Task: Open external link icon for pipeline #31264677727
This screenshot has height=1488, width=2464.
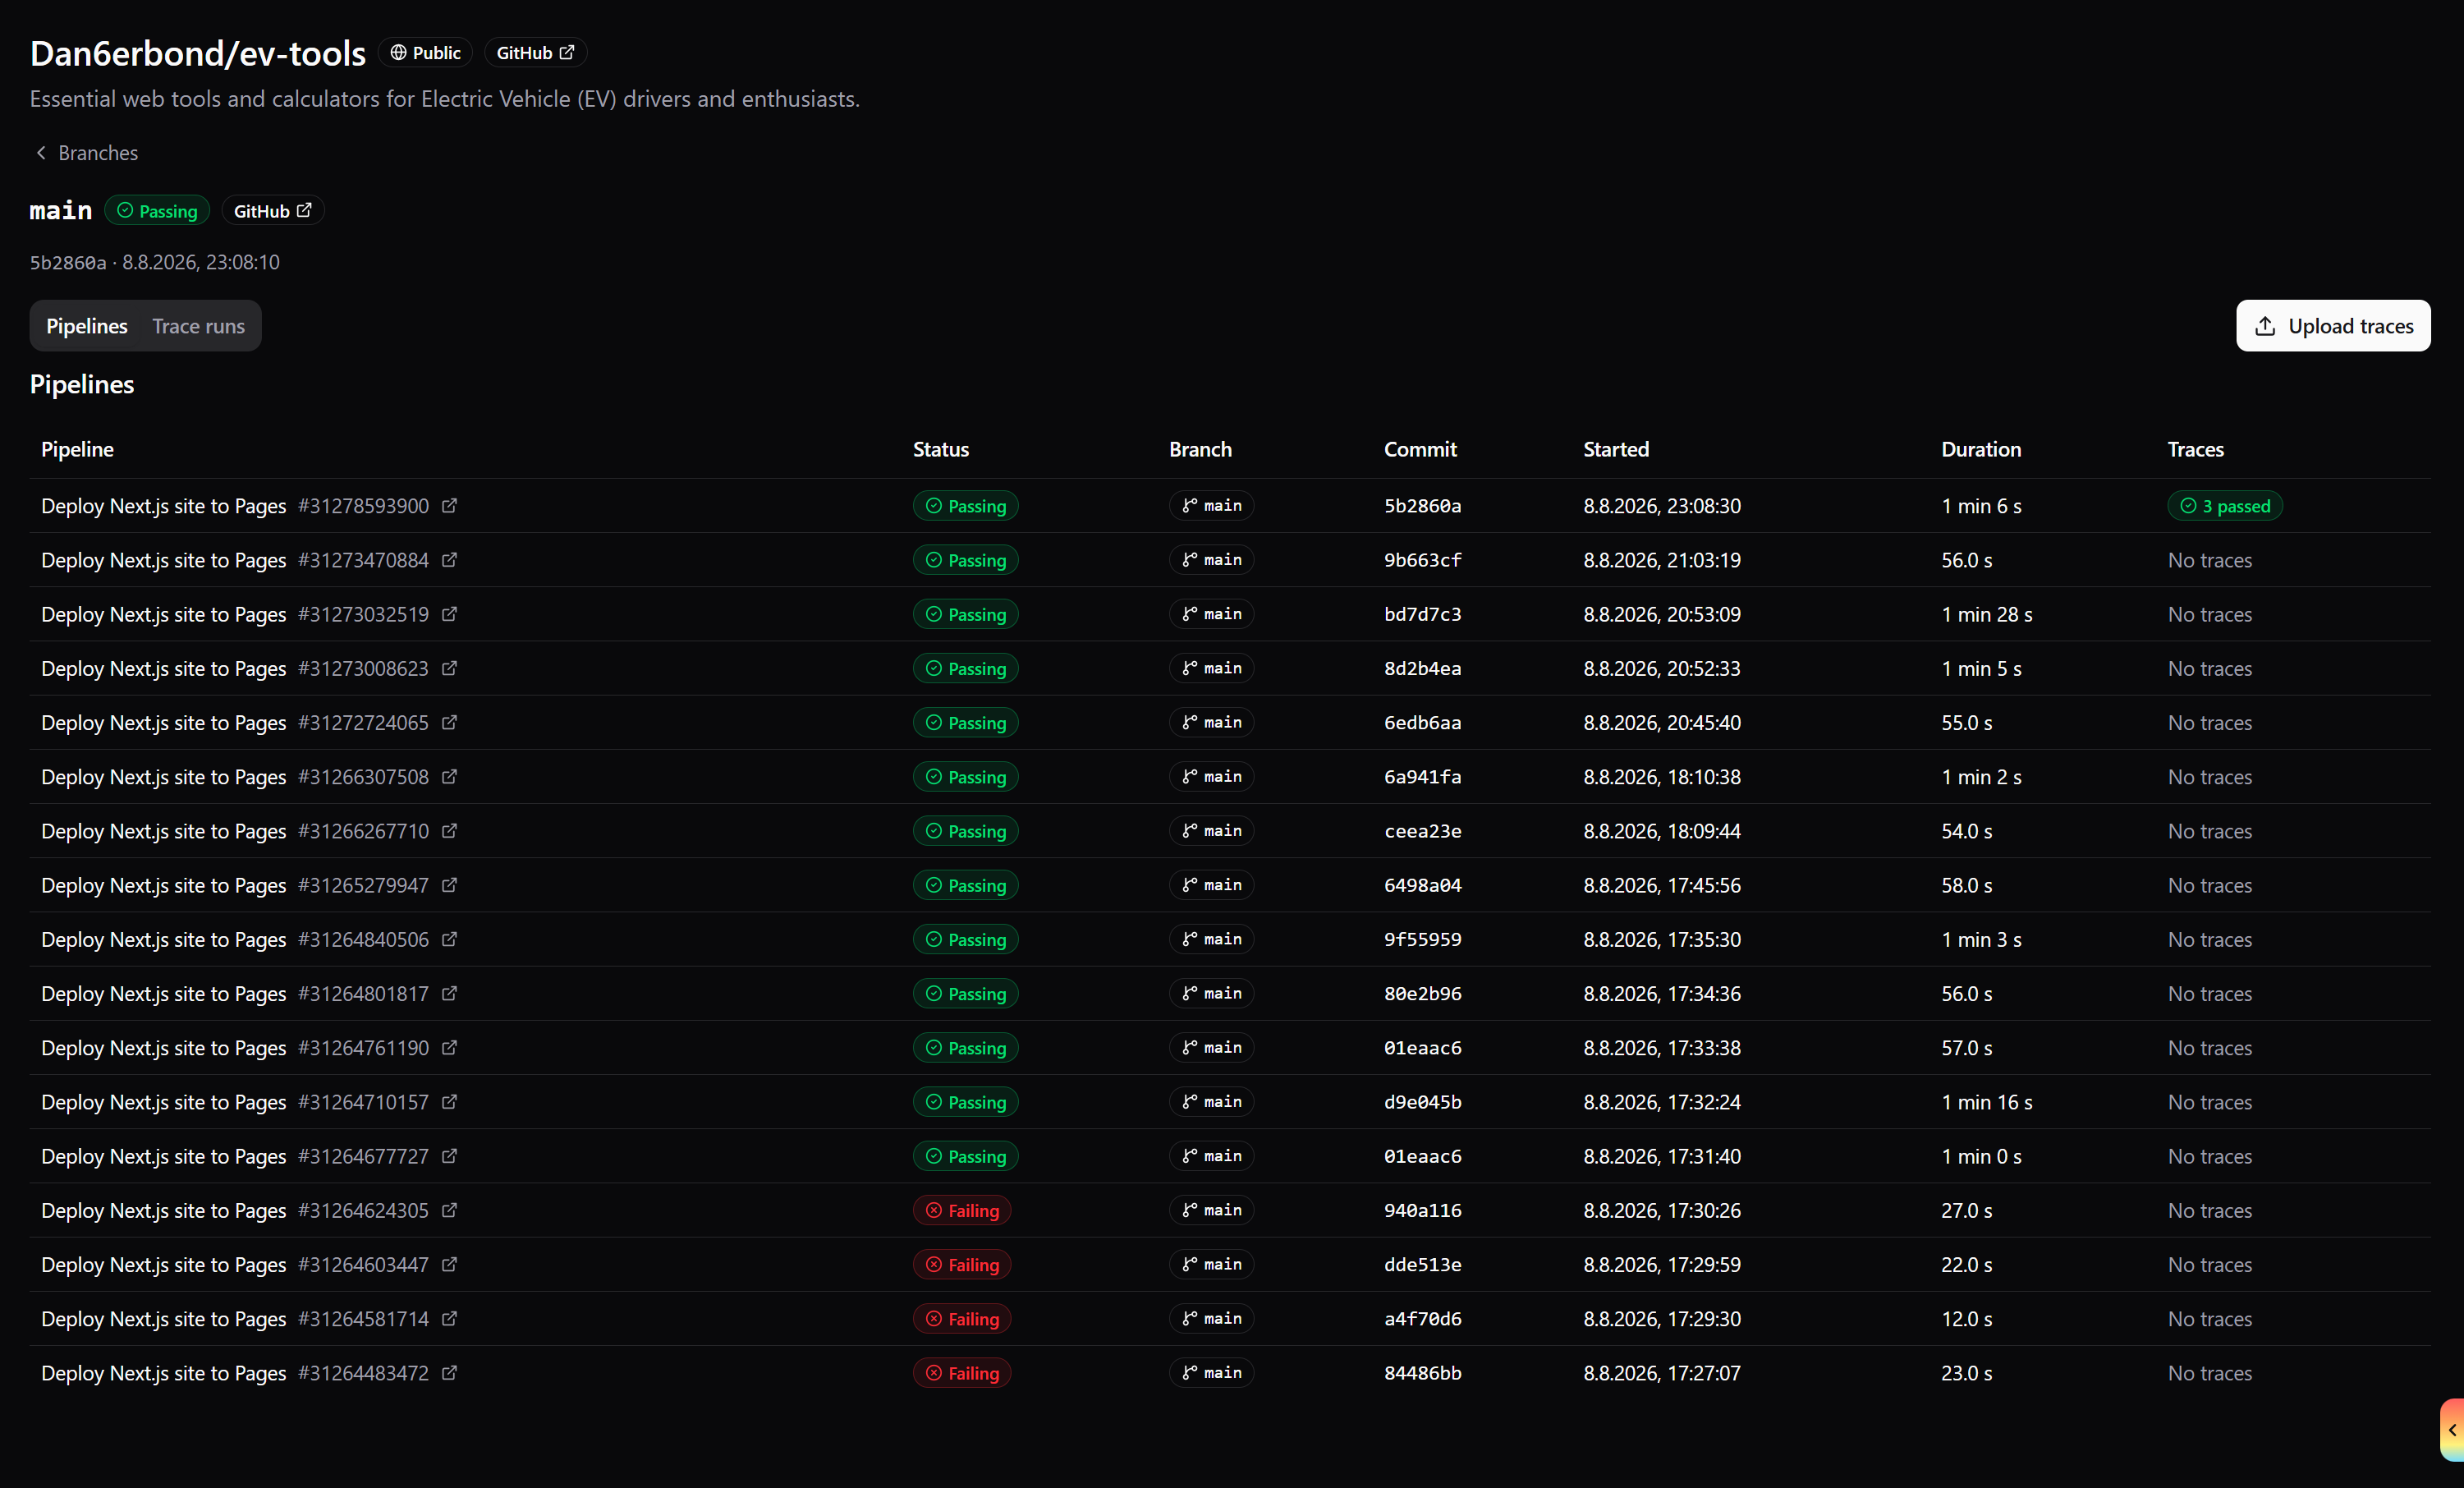Action: pyautogui.click(x=449, y=1156)
